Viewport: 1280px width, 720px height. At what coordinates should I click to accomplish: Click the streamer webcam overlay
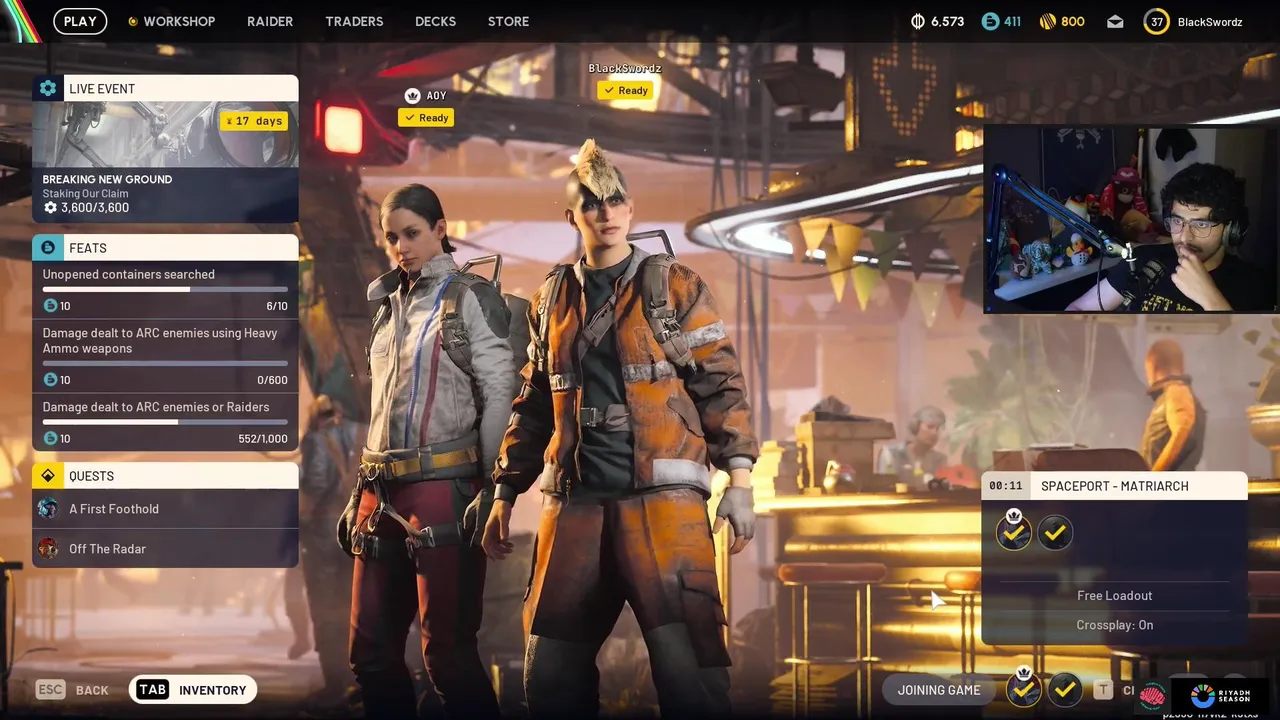point(1131,219)
